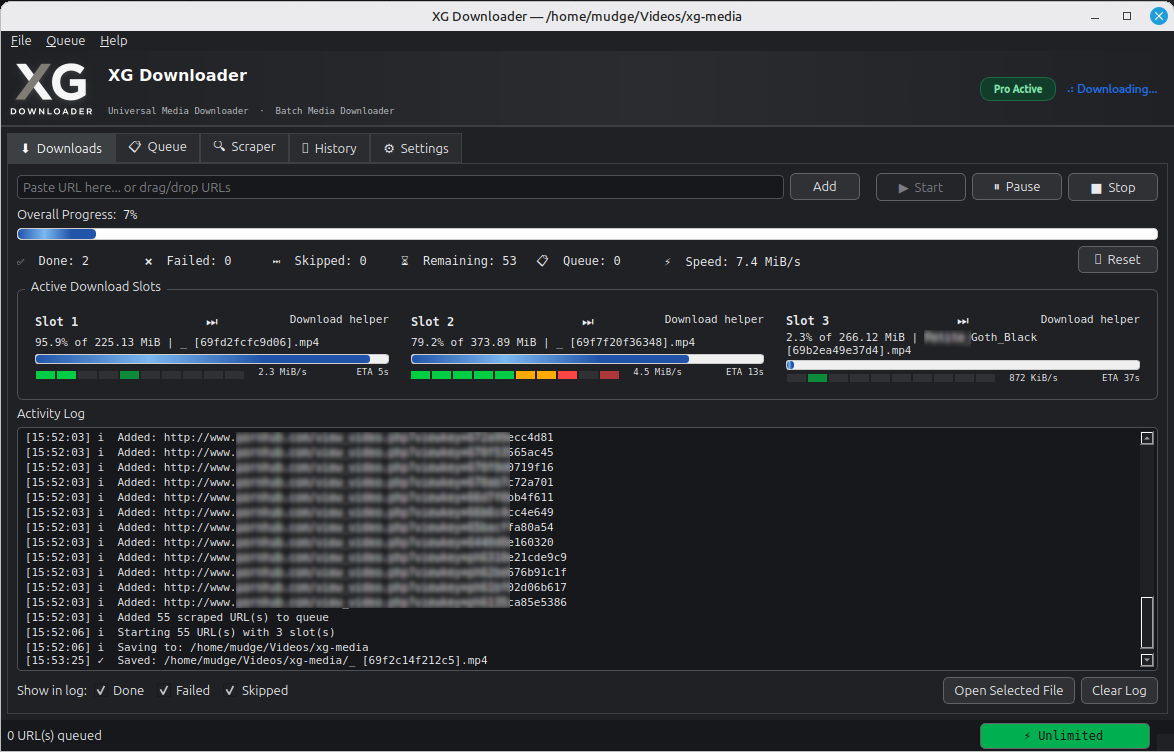Viewport: 1174px width, 752px height.
Task: Click the Slot 2 progress bar
Action: (587, 359)
